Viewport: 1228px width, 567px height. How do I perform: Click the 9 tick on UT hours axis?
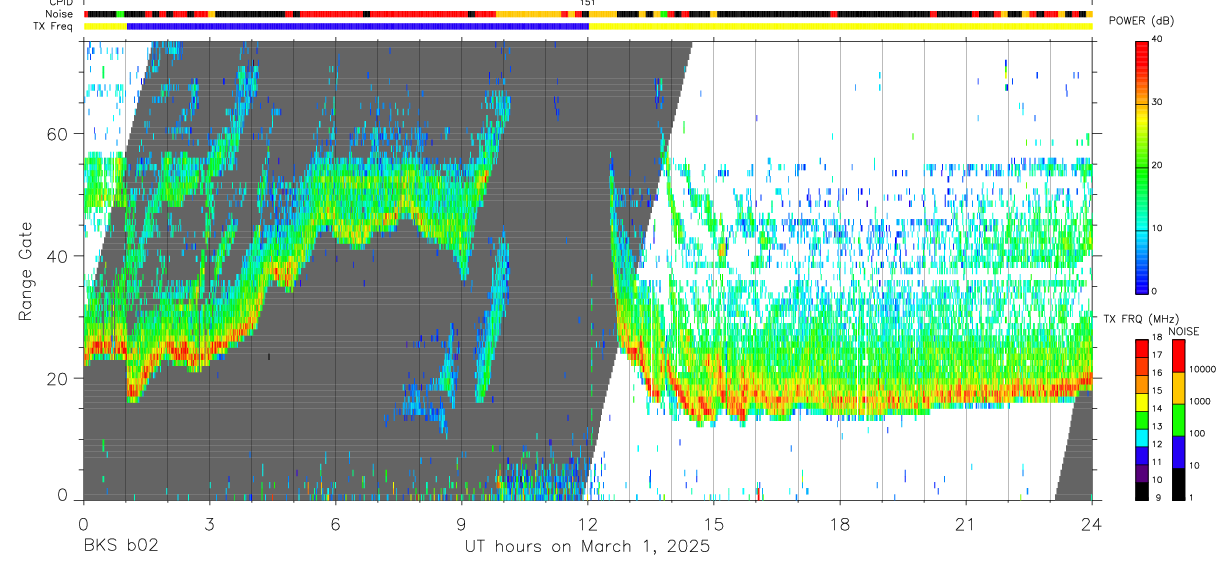(x=461, y=524)
